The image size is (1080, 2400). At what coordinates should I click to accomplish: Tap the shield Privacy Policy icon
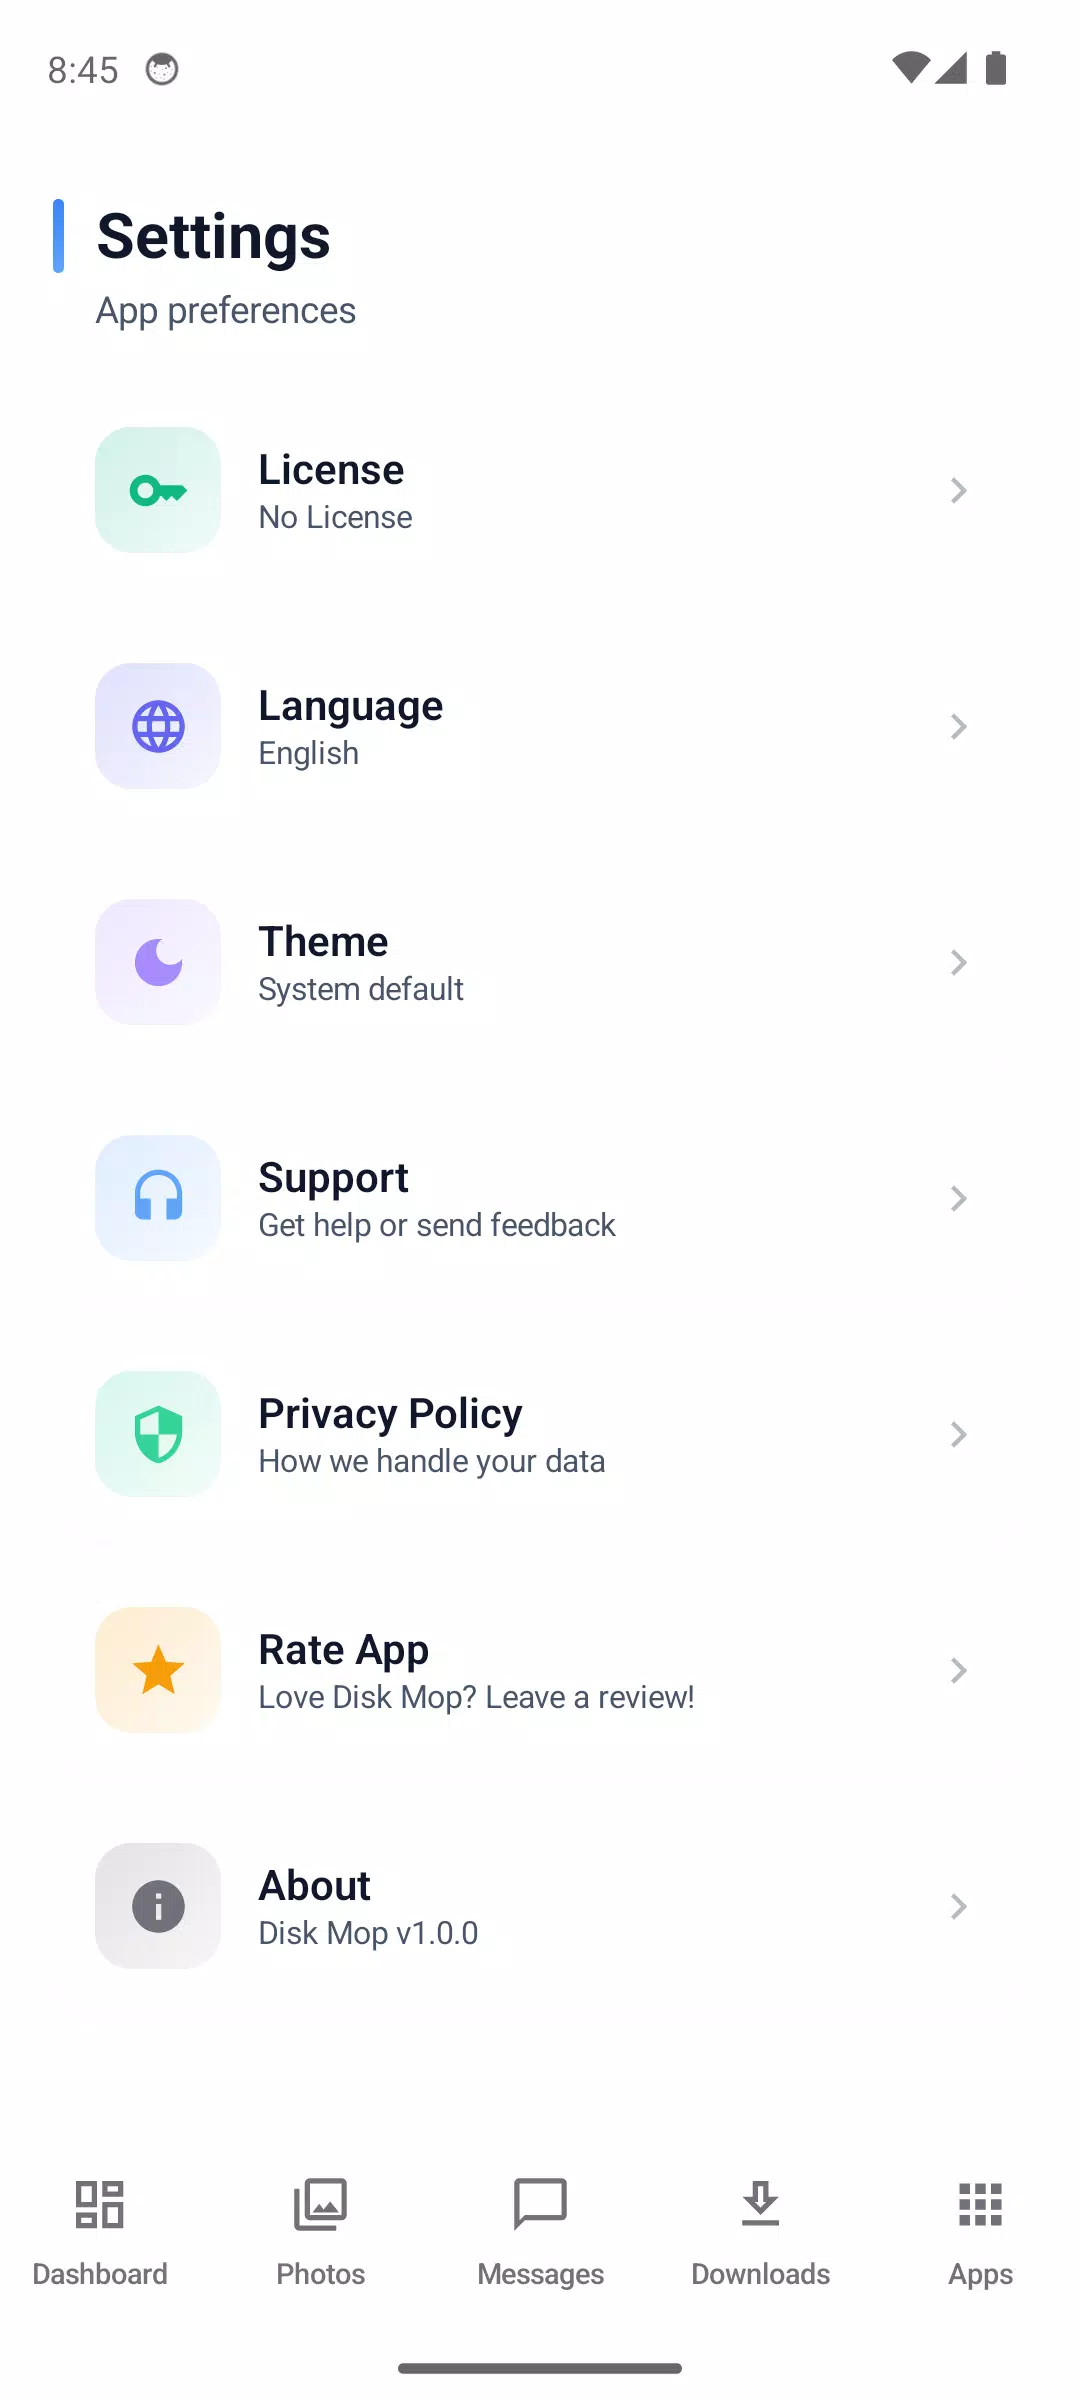(158, 1434)
